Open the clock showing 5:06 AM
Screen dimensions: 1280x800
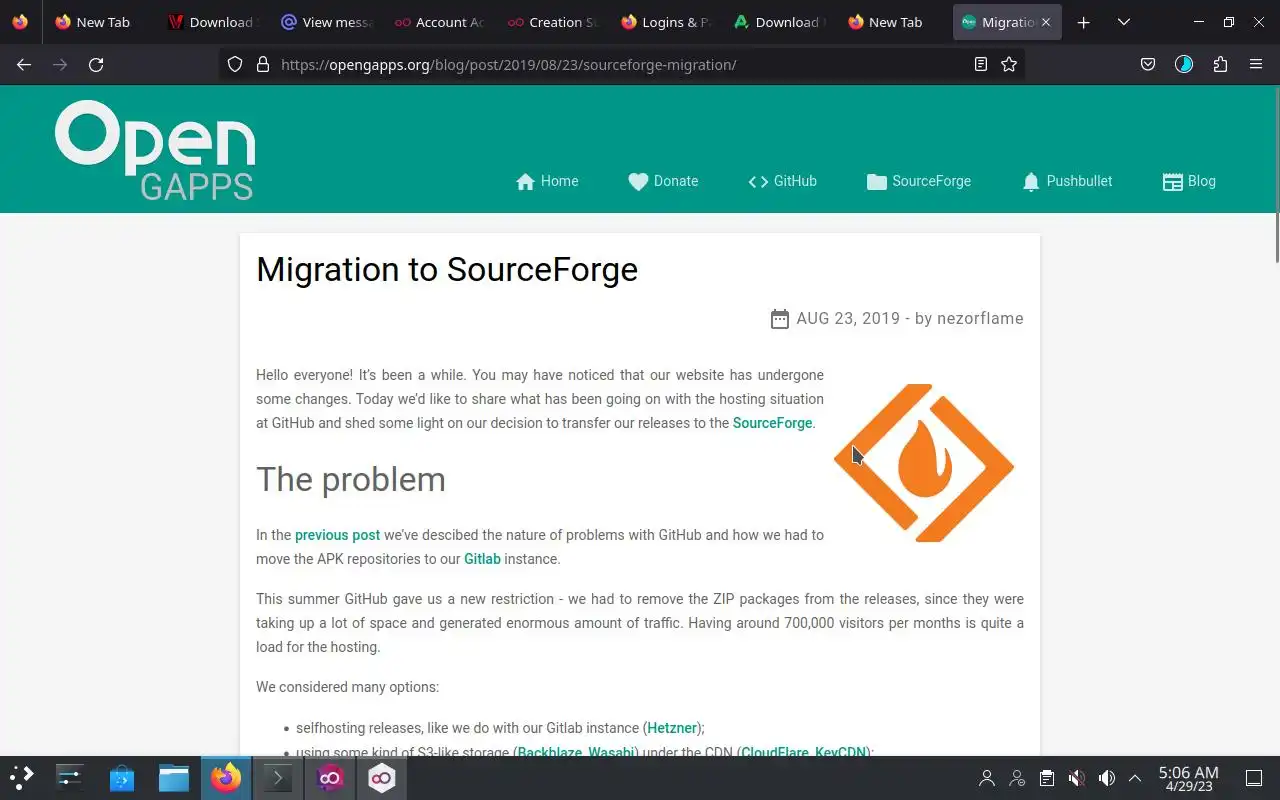tap(1188, 778)
